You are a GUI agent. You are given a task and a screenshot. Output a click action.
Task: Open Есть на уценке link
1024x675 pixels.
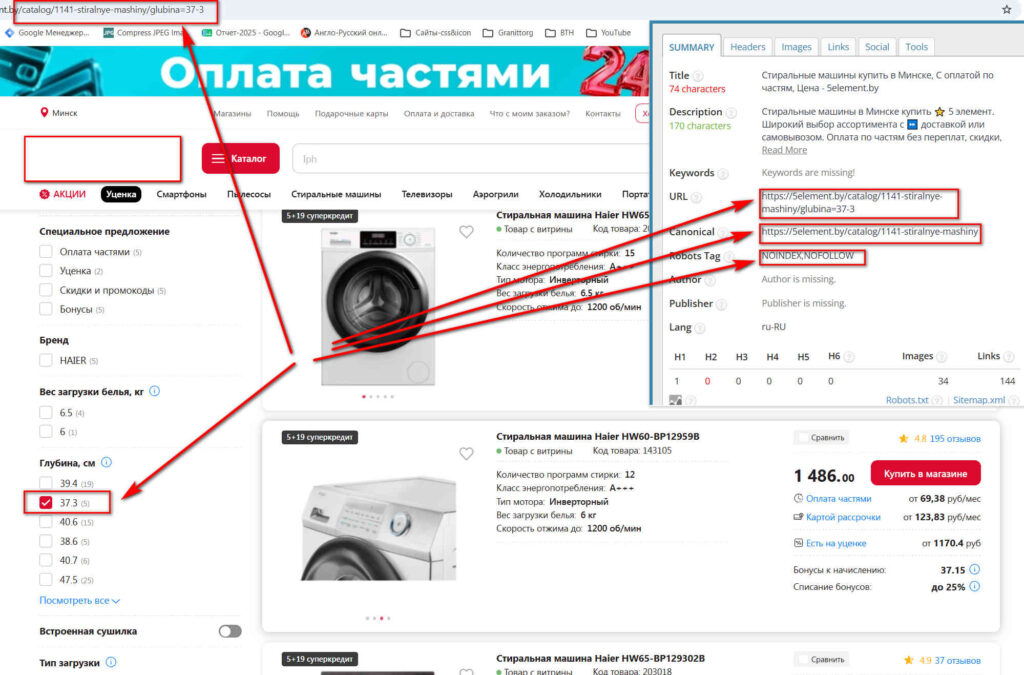[835, 542]
